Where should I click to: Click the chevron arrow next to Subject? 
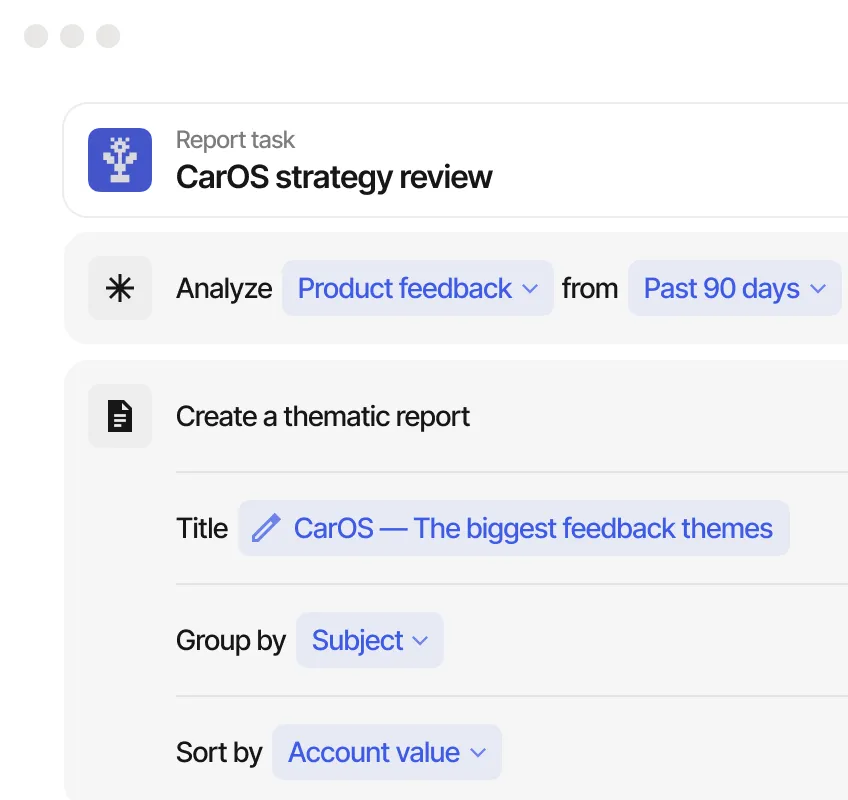point(421,641)
